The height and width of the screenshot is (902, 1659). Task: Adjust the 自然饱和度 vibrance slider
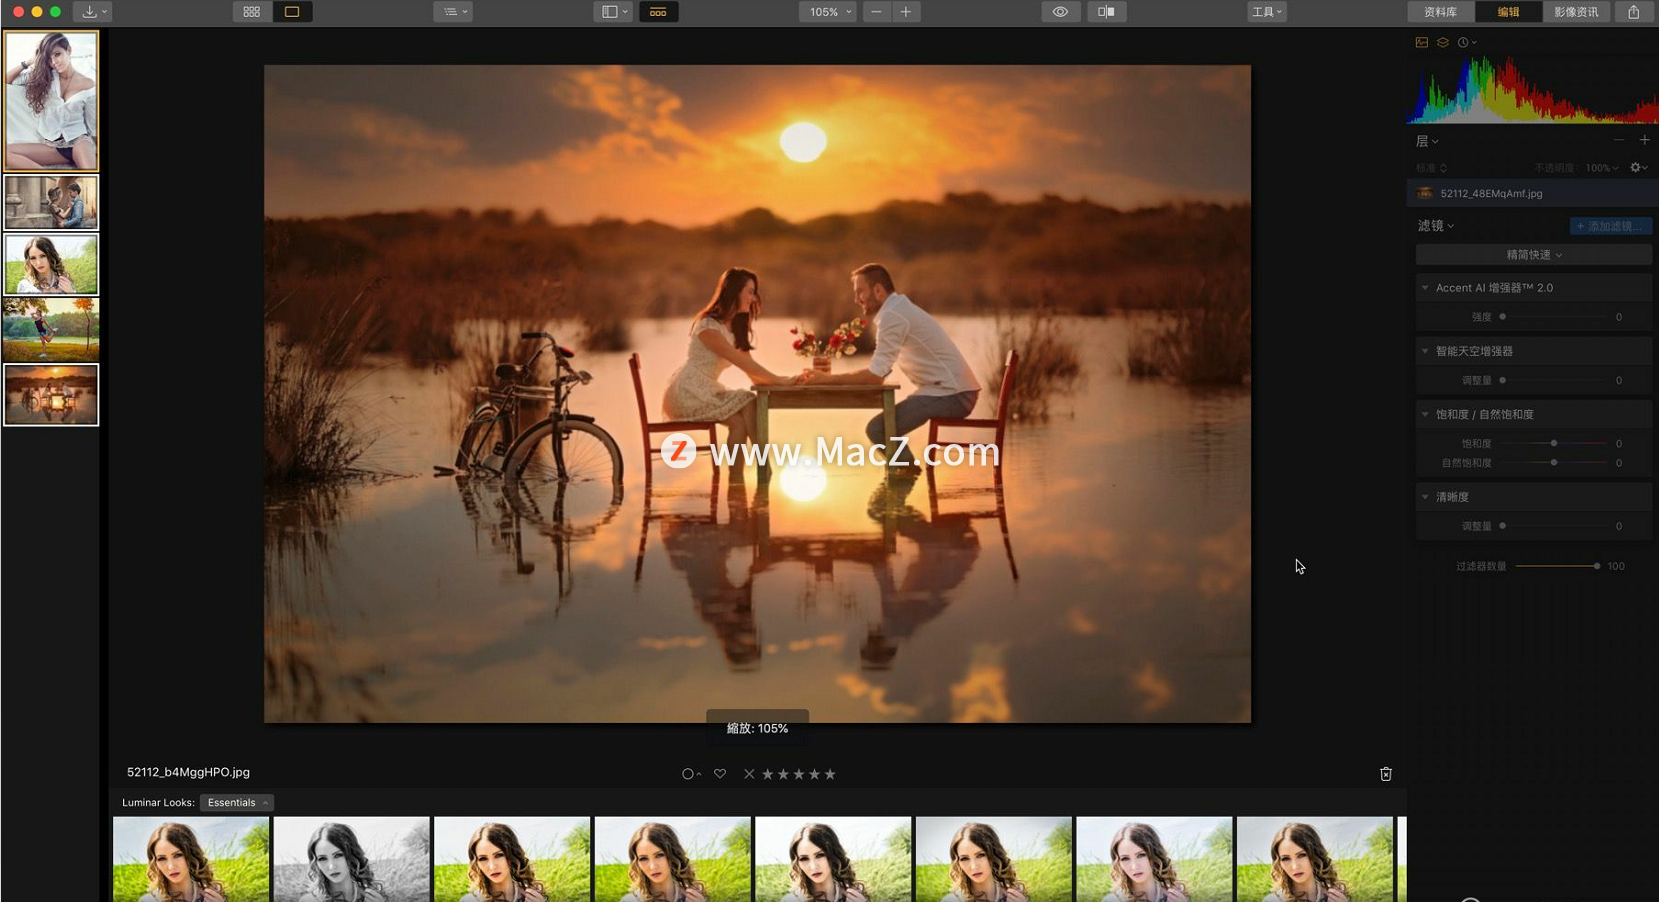pos(1554,462)
